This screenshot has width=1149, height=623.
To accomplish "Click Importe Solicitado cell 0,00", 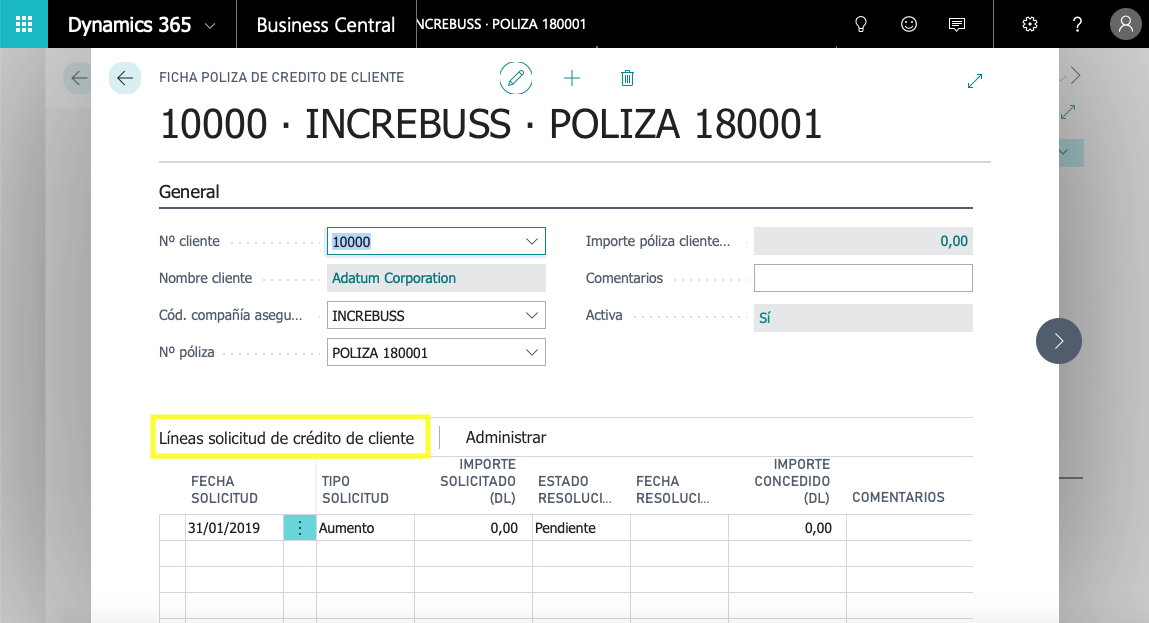I will tap(473, 528).
